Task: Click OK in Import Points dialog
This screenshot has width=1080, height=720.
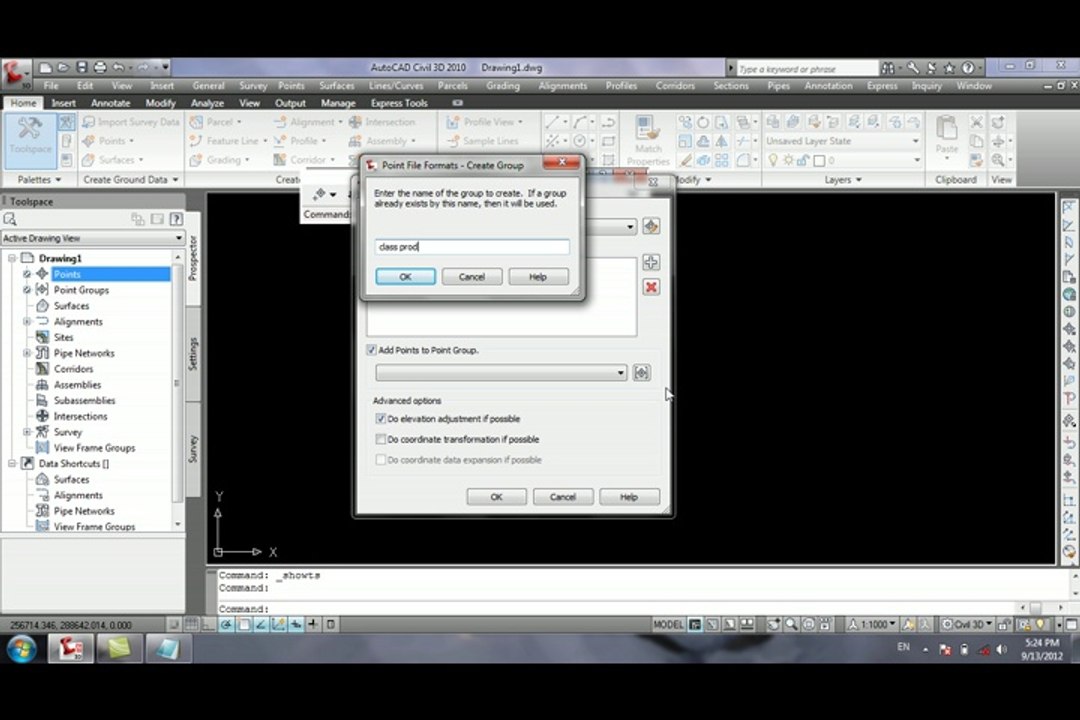Action: [496, 497]
